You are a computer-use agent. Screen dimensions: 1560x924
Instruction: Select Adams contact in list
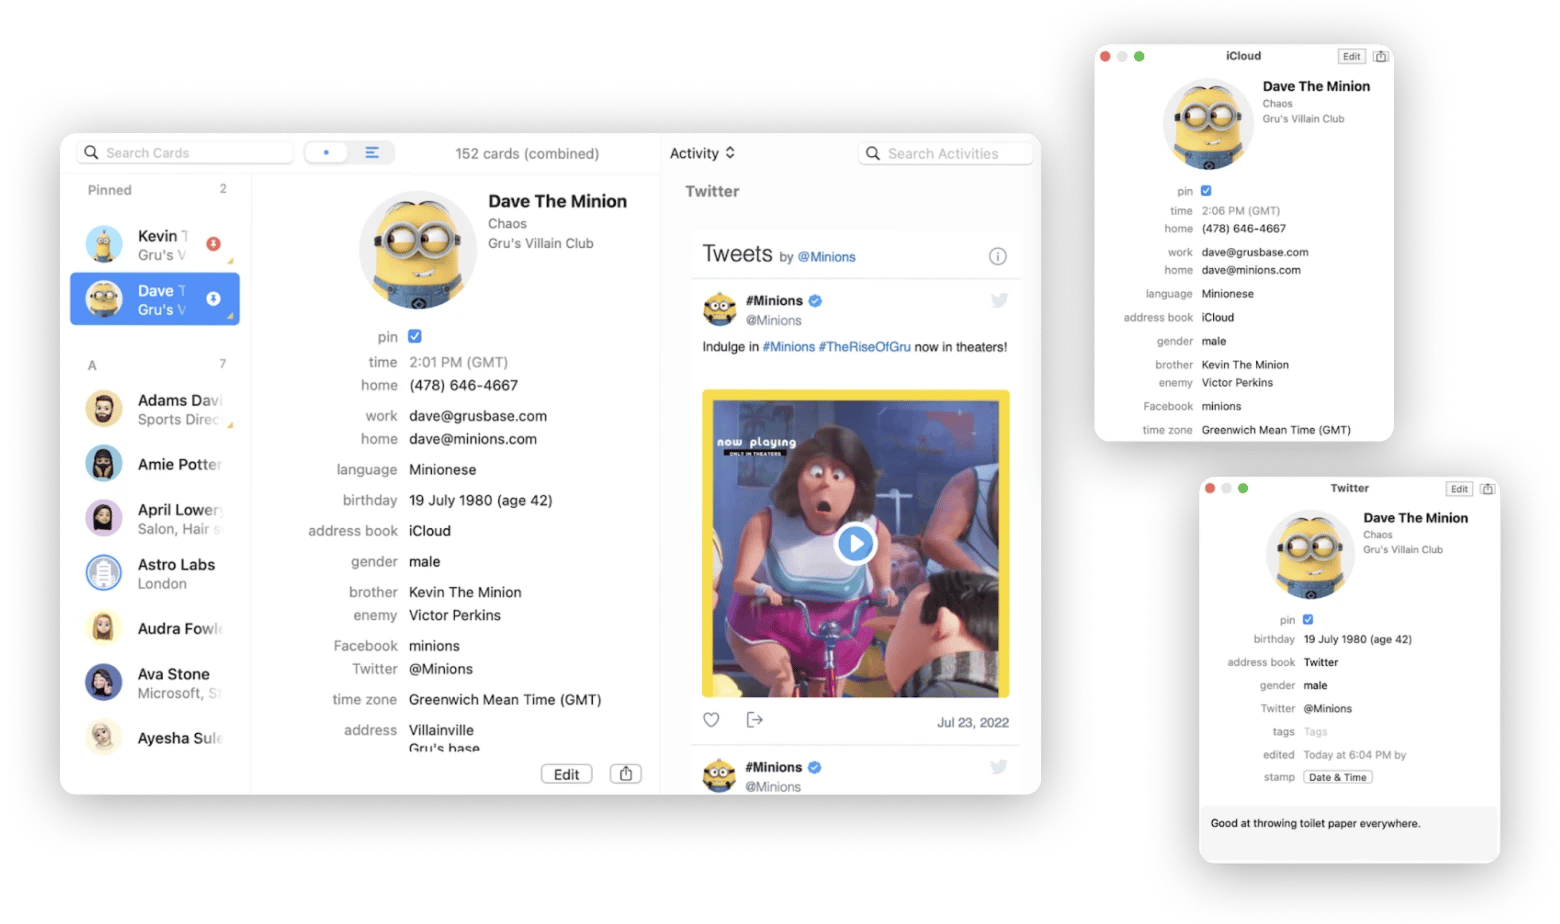(155, 409)
